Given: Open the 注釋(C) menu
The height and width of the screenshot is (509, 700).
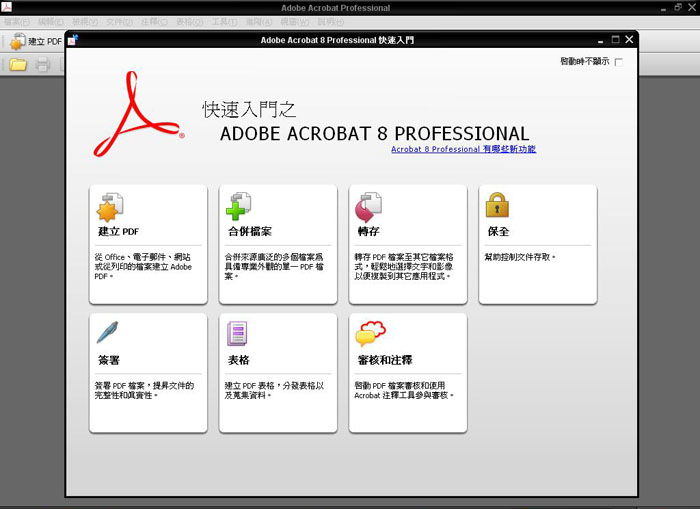Looking at the screenshot, I should [154, 21].
